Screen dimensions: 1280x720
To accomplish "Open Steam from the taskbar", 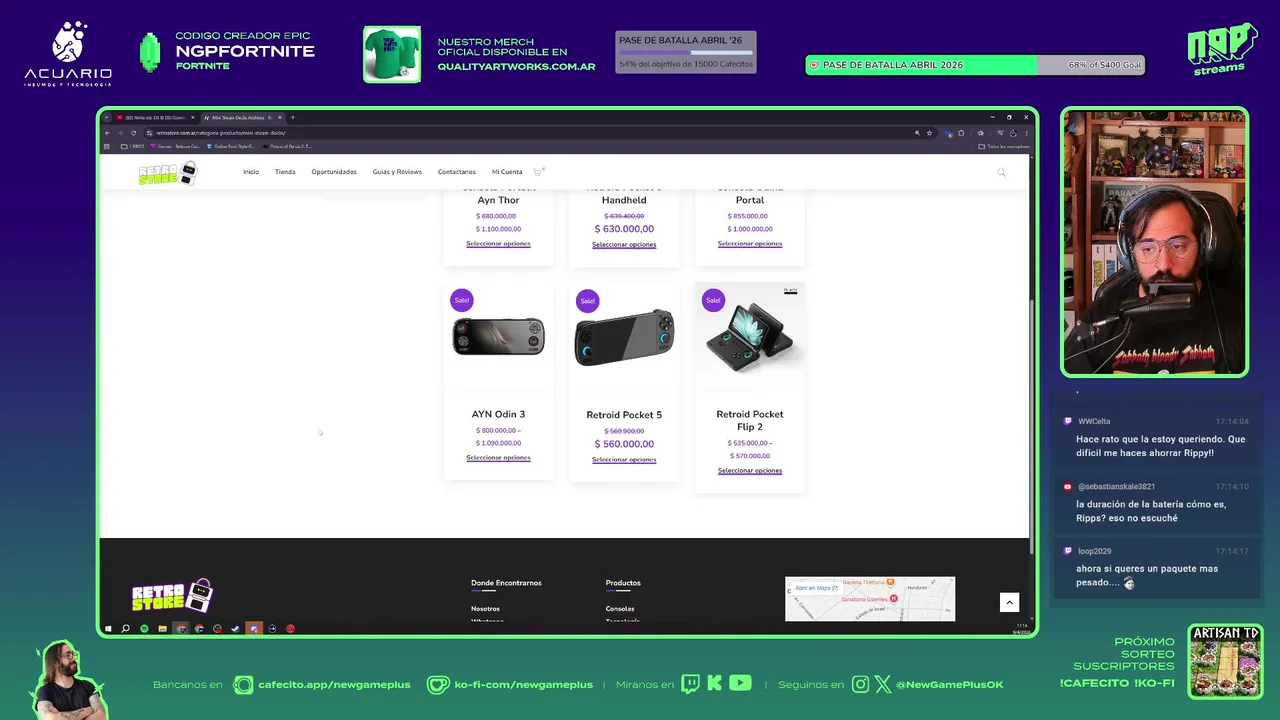I will pyautogui.click(x=235, y=629).
